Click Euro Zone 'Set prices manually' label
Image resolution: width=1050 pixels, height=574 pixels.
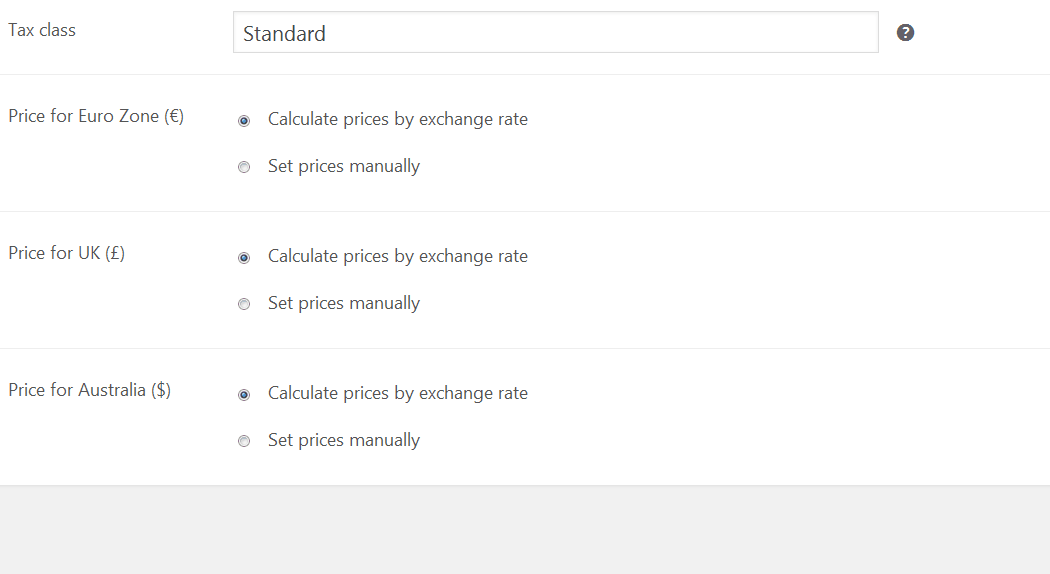click(343, 167)
